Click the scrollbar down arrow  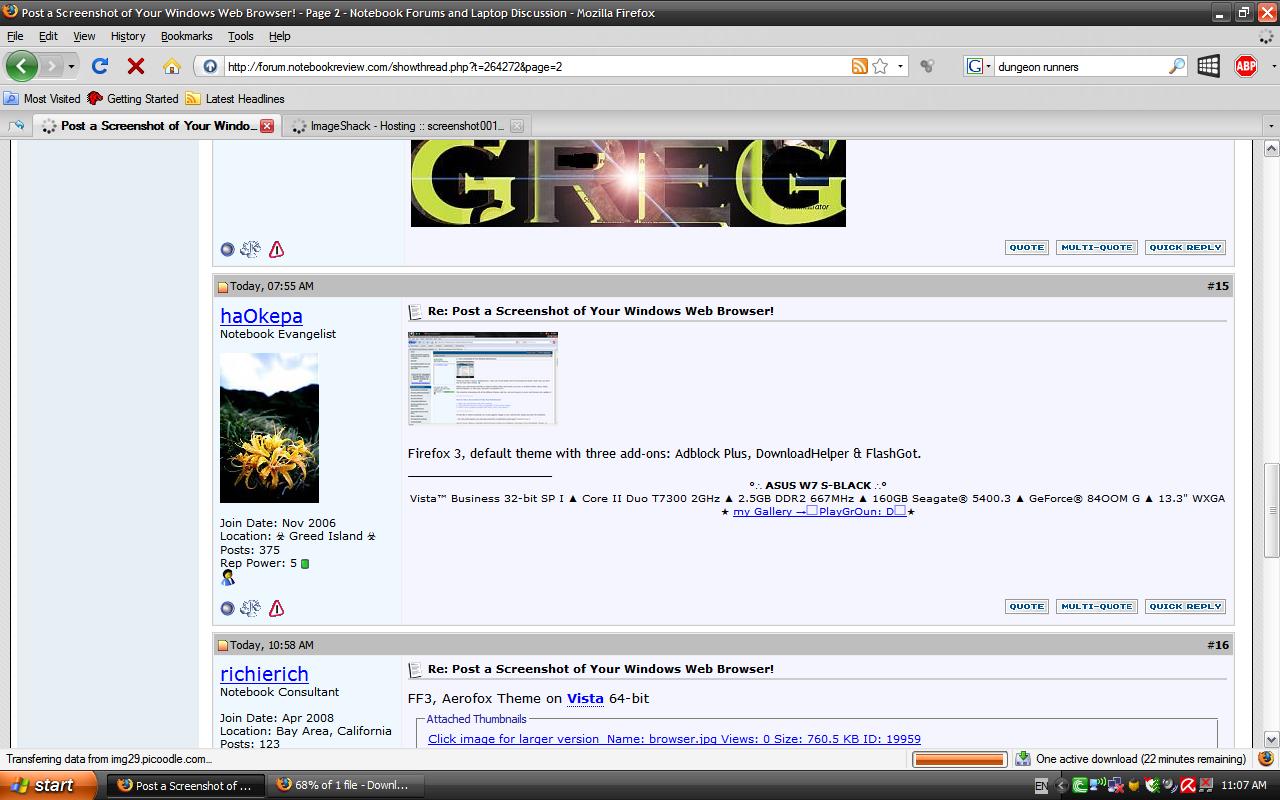1272,741
